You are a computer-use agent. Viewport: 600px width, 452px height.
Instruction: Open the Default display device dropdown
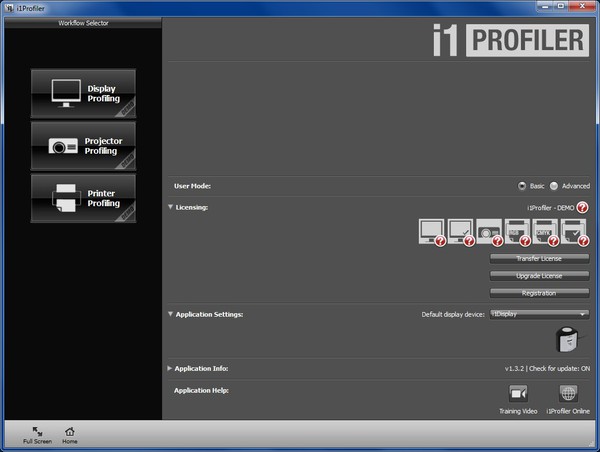[540, 314]
